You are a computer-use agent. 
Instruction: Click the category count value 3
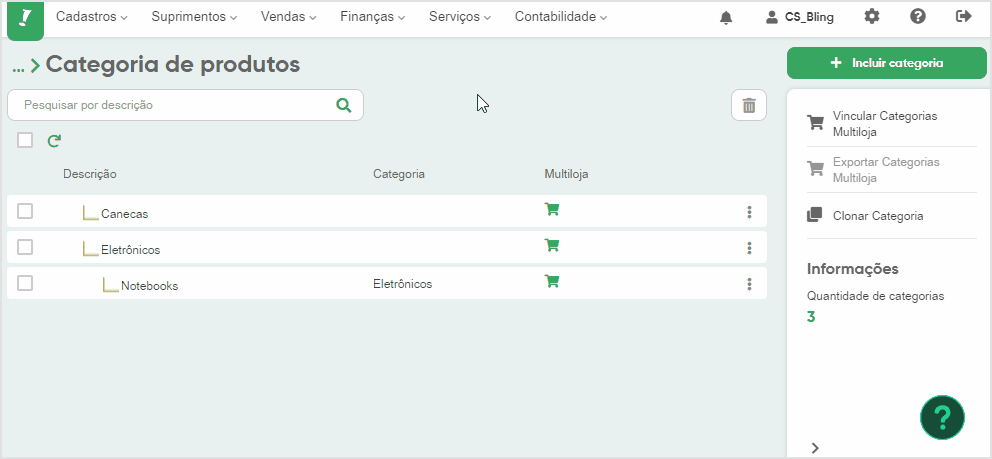point(811,317)
